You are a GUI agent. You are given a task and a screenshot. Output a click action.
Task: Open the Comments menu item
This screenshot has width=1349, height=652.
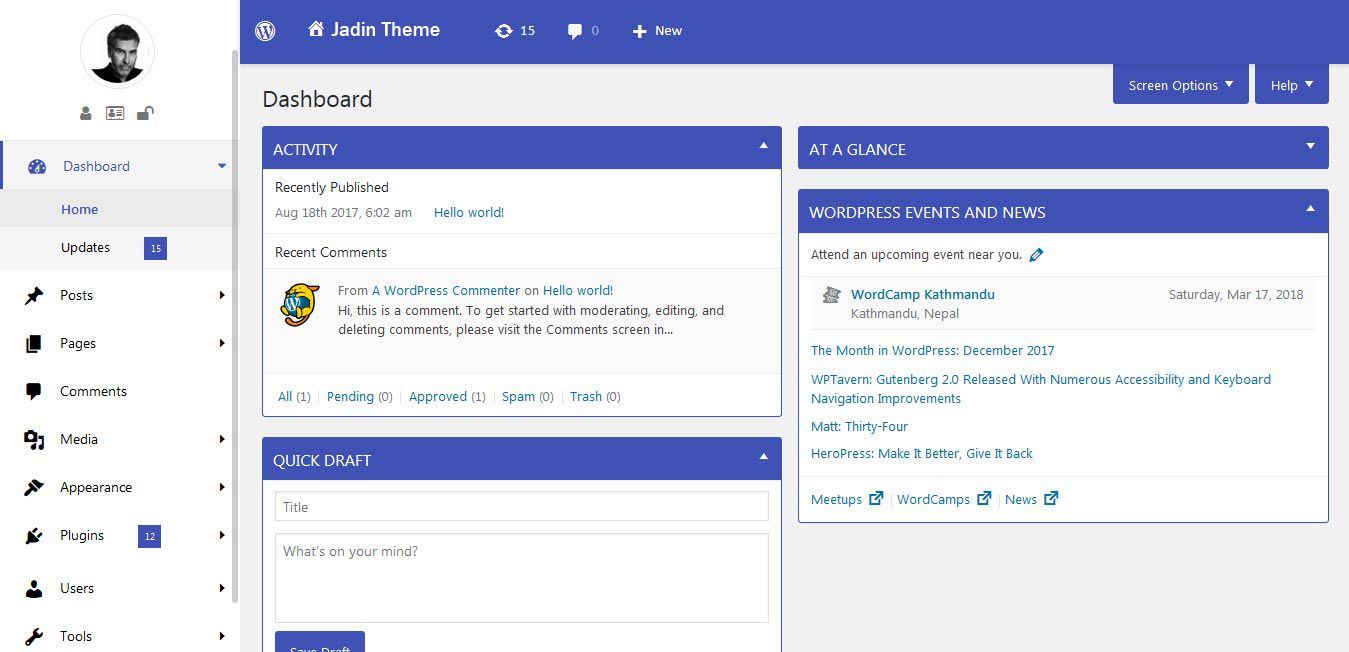(93, 391)
